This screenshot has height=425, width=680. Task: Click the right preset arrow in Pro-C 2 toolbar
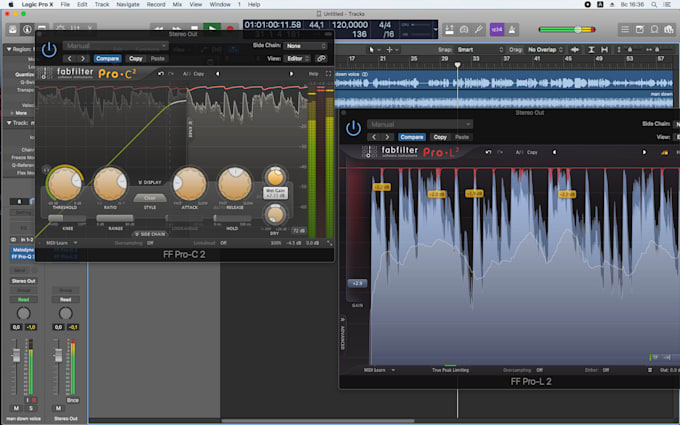click(291, 74)
